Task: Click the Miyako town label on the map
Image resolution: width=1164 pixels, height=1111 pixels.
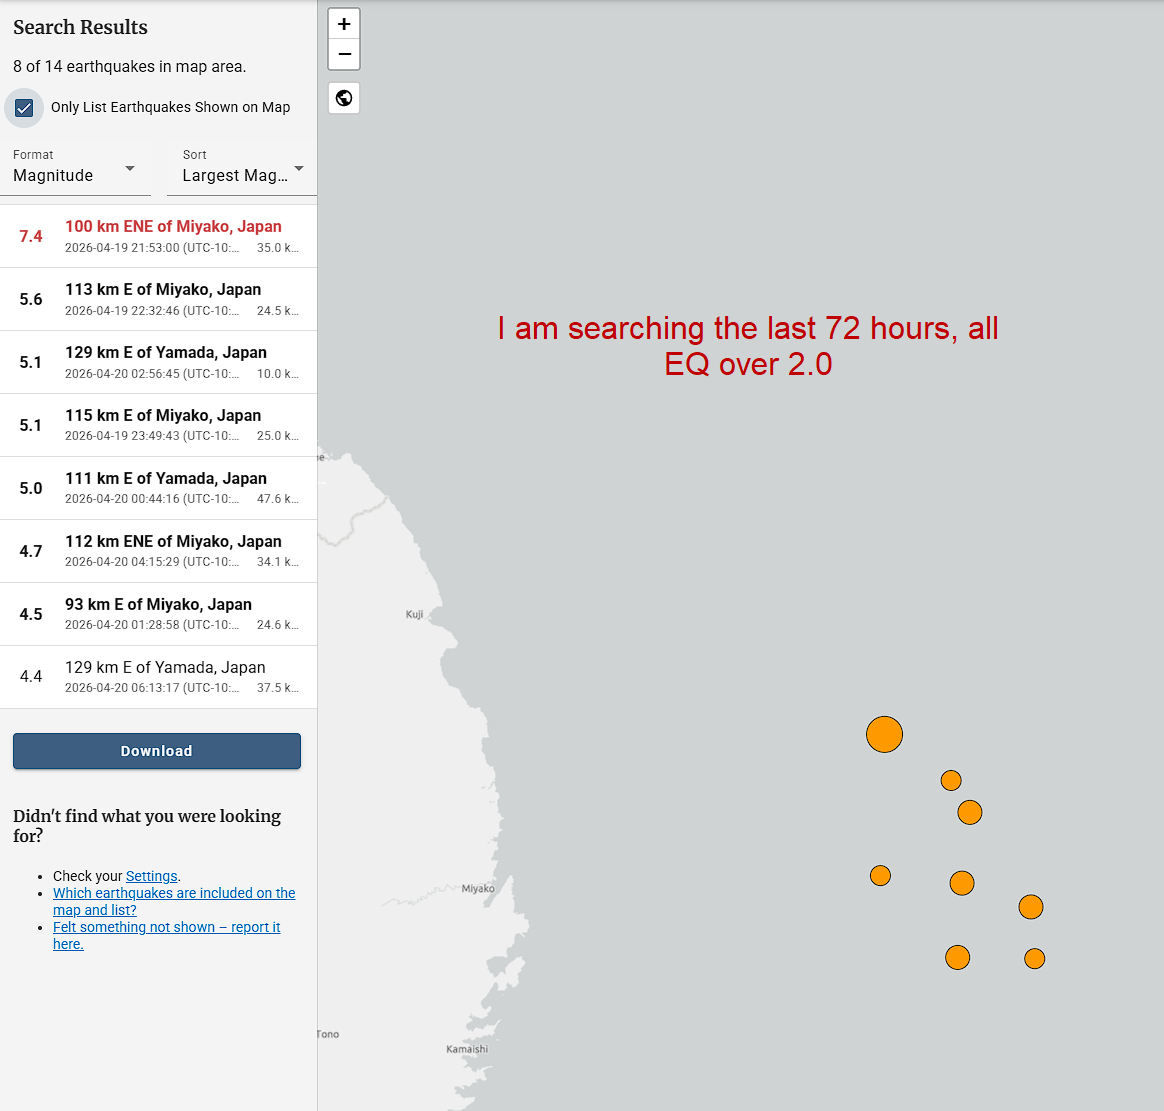Action: click(478, 889)
